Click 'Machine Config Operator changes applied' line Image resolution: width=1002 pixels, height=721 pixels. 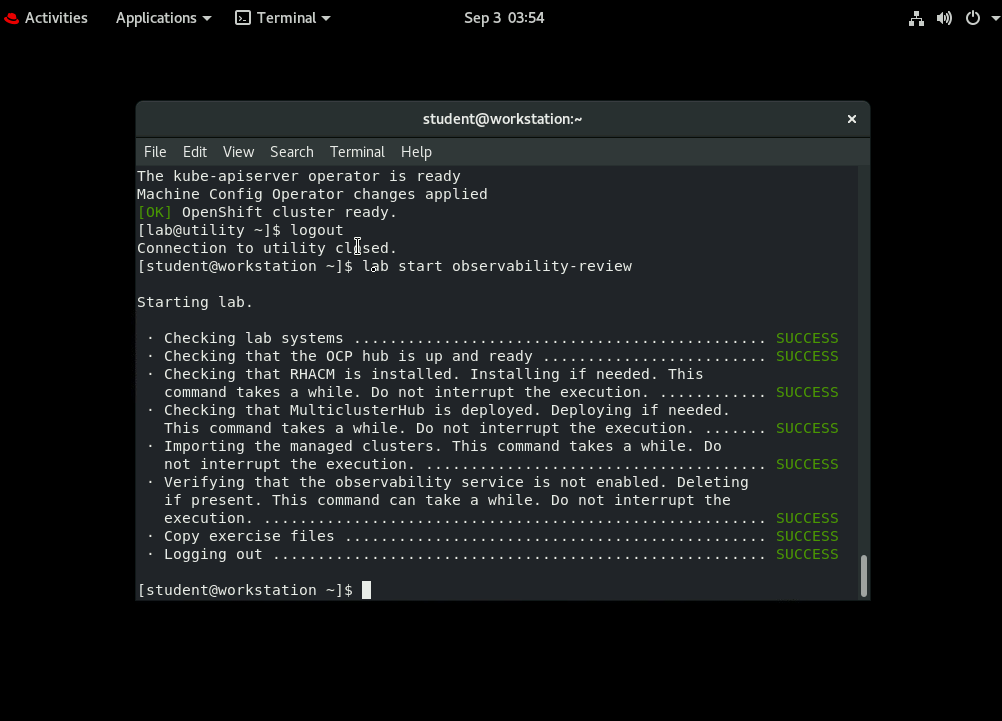[x=312, y=194]
